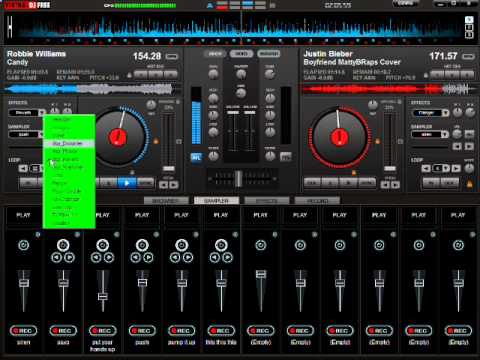Click the right deck sampler next arrow
This screenshot has height=360, width=480.
click(x=469, y=146)
